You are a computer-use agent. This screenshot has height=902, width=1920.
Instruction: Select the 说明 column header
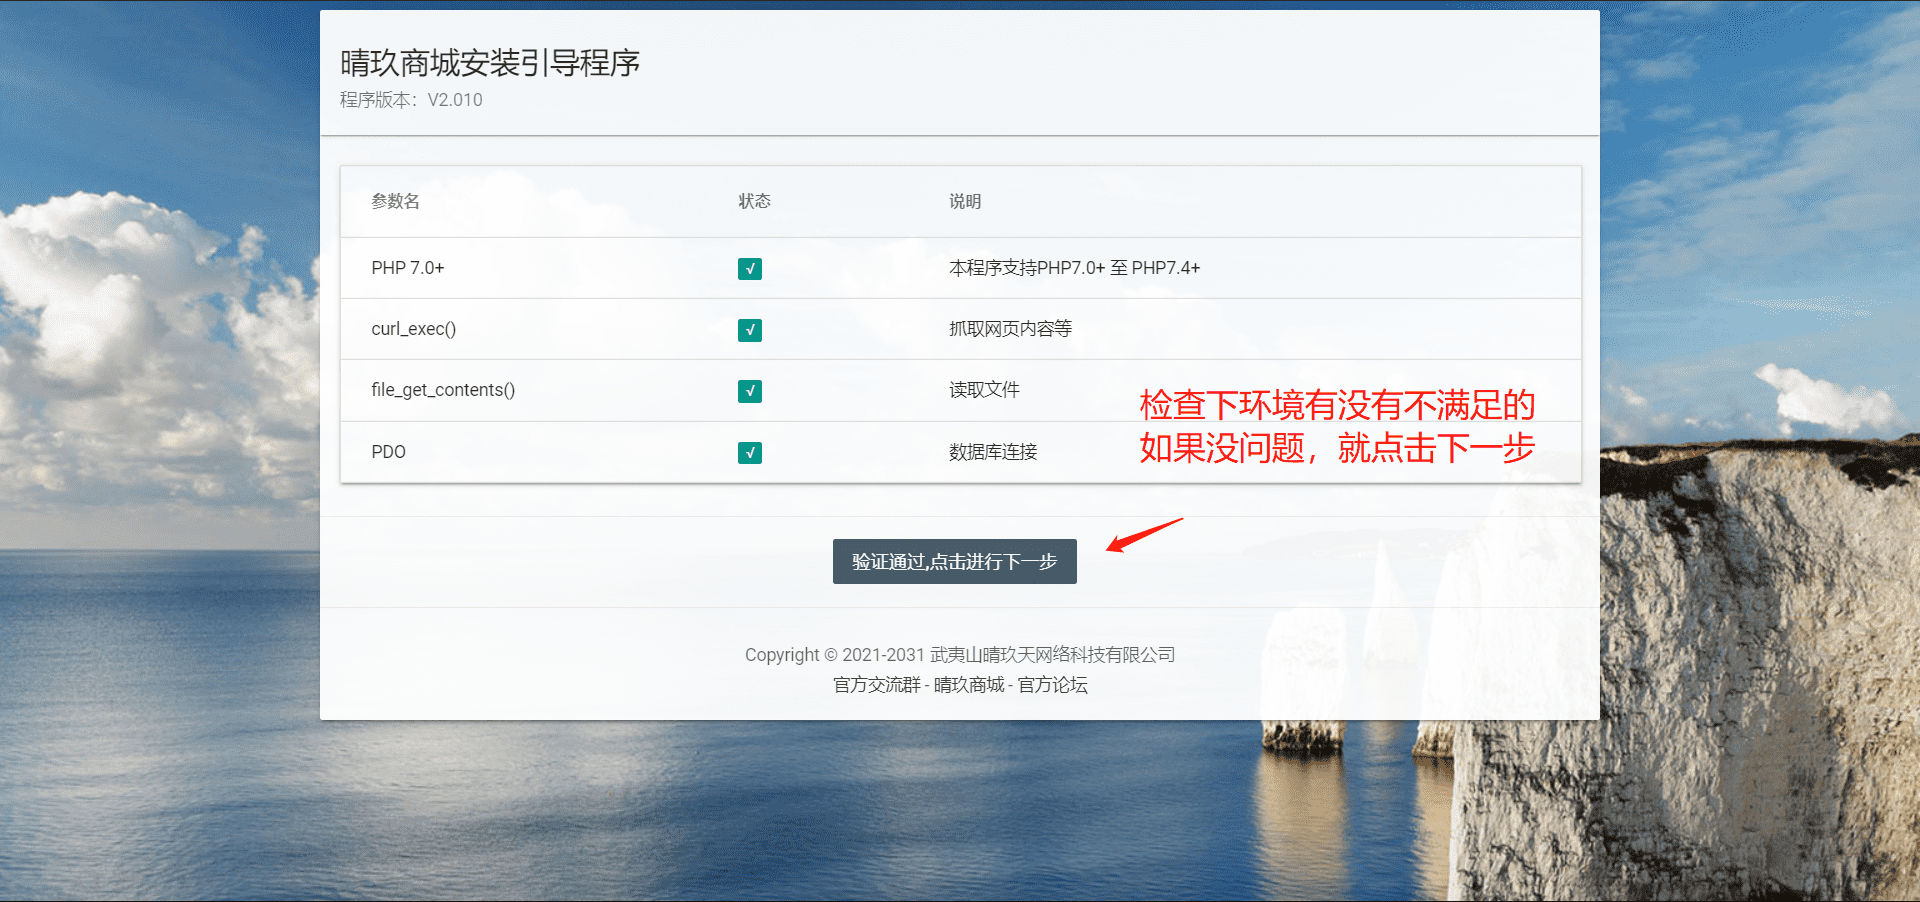point(965,201)
